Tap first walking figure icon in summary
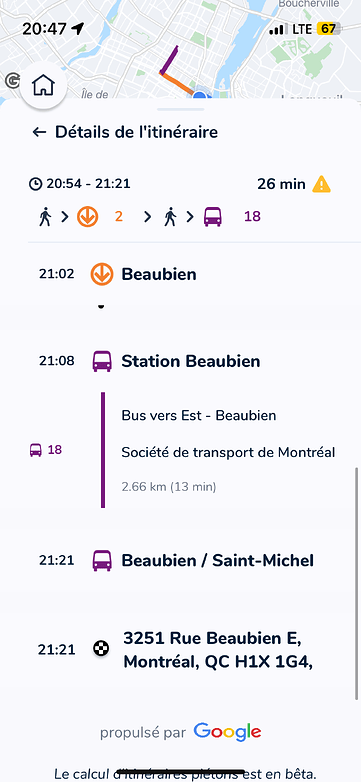Image resolution: width=361 pixels, height=782 pixels. (45, 217)
